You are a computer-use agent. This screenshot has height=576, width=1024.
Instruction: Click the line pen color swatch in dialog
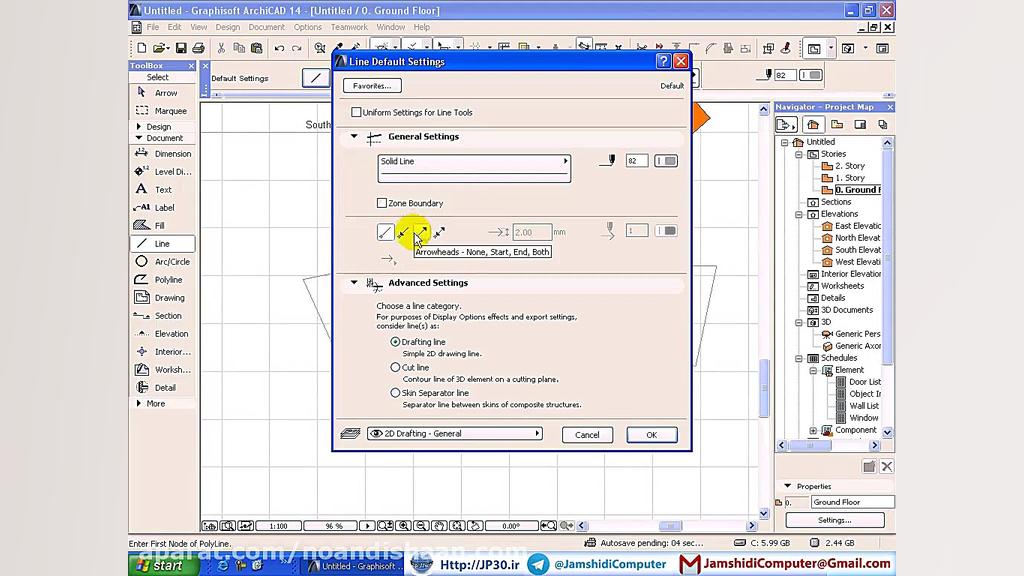click(666, 161)
